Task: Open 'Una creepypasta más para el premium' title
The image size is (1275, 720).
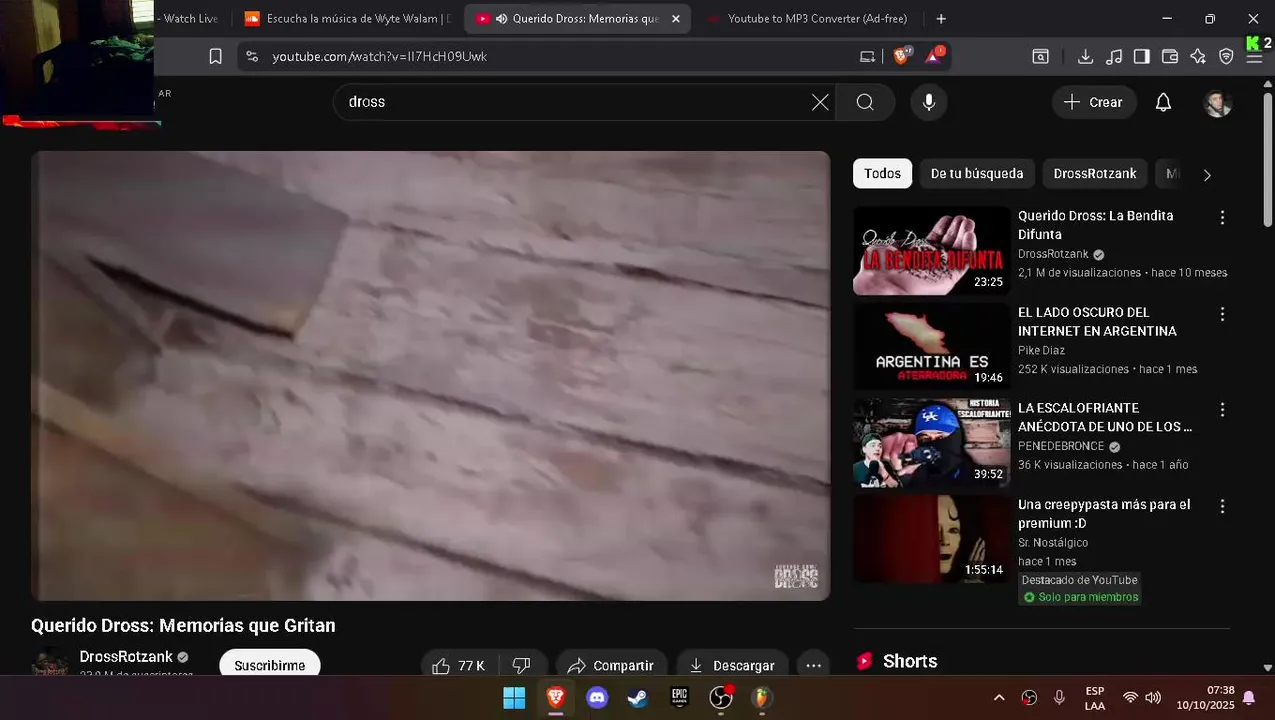Action: [x=1104, y=514]
